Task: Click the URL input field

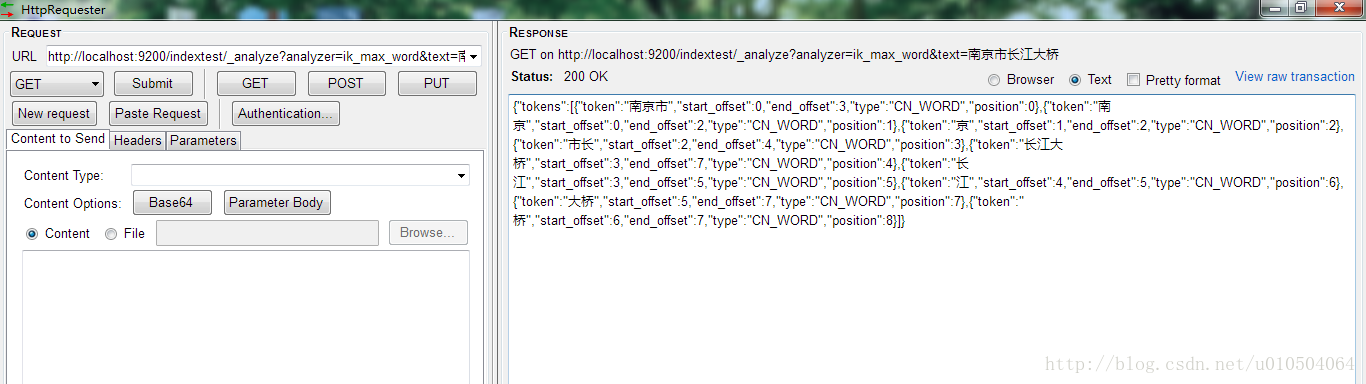Action: click(x=263, y=56)
